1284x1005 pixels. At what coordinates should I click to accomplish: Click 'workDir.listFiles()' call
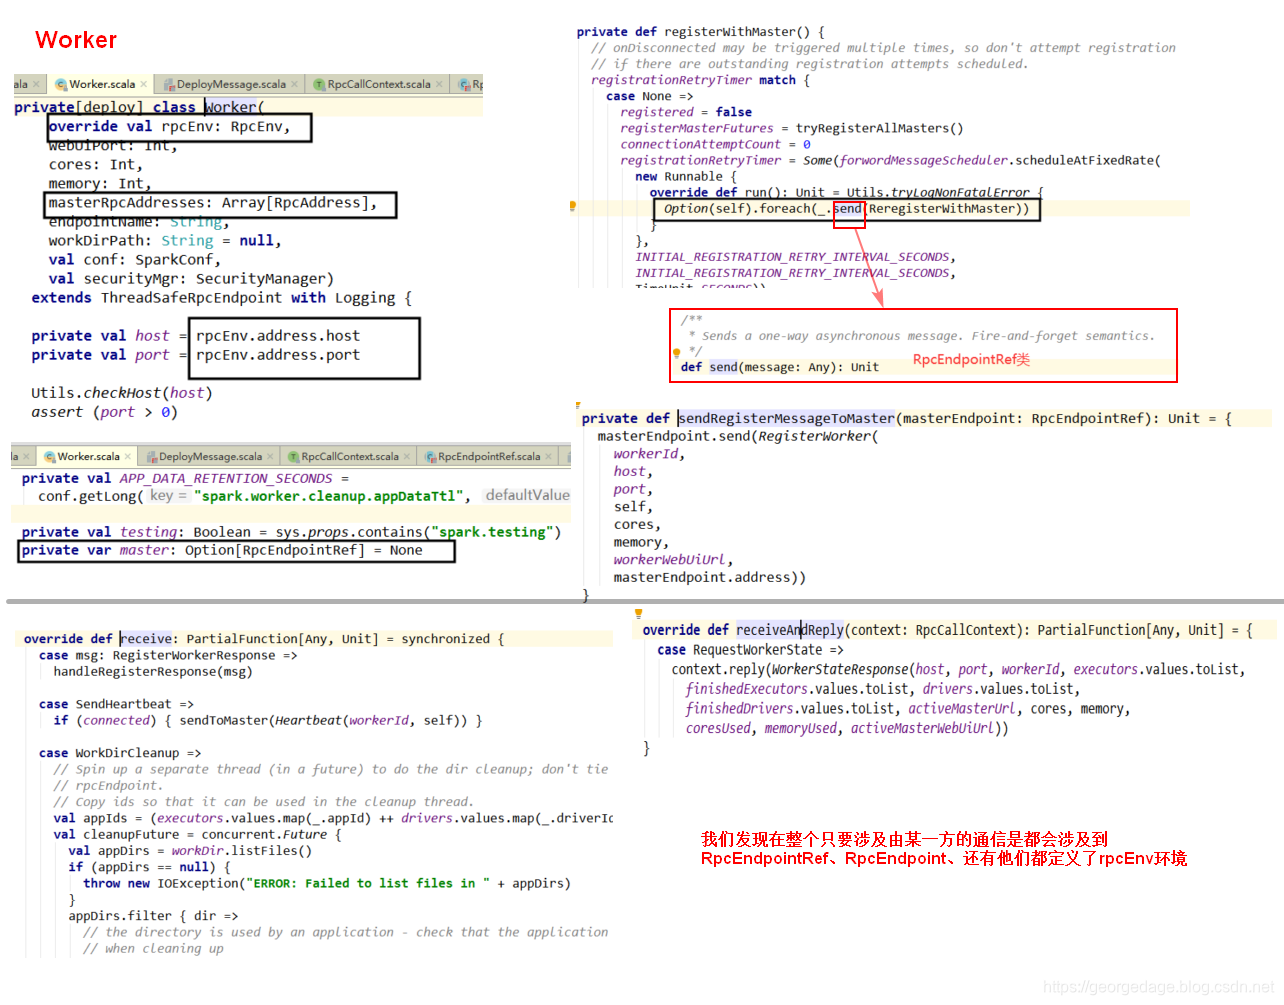pos(242,851)
